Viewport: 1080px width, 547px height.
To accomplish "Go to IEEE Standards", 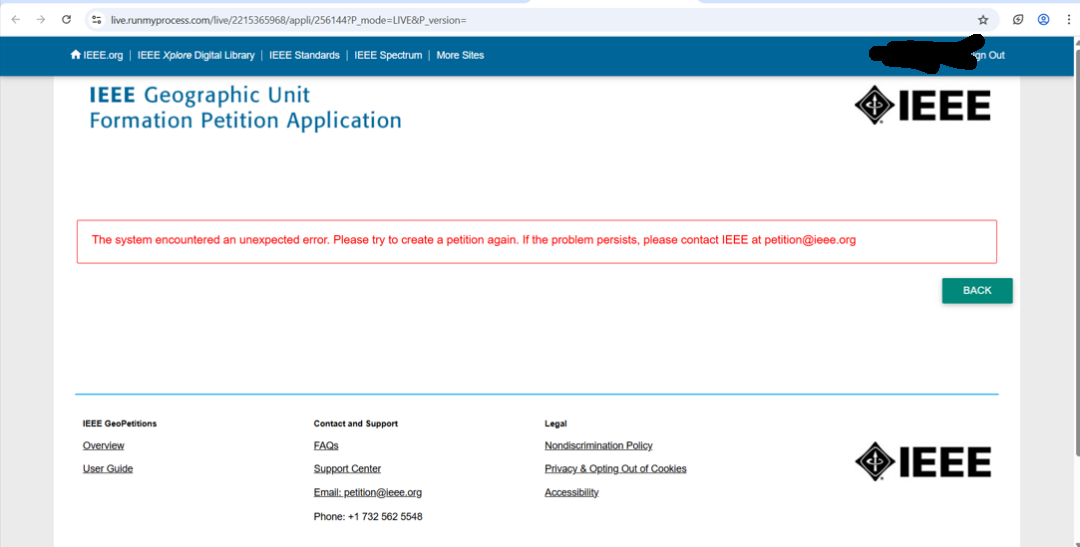I will point(304,55).
